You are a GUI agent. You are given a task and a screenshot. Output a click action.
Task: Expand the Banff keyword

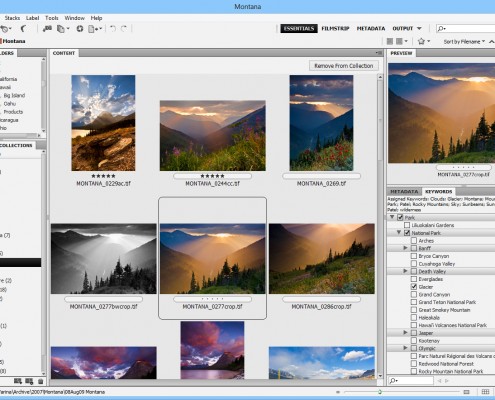click(x=405, y=248)
